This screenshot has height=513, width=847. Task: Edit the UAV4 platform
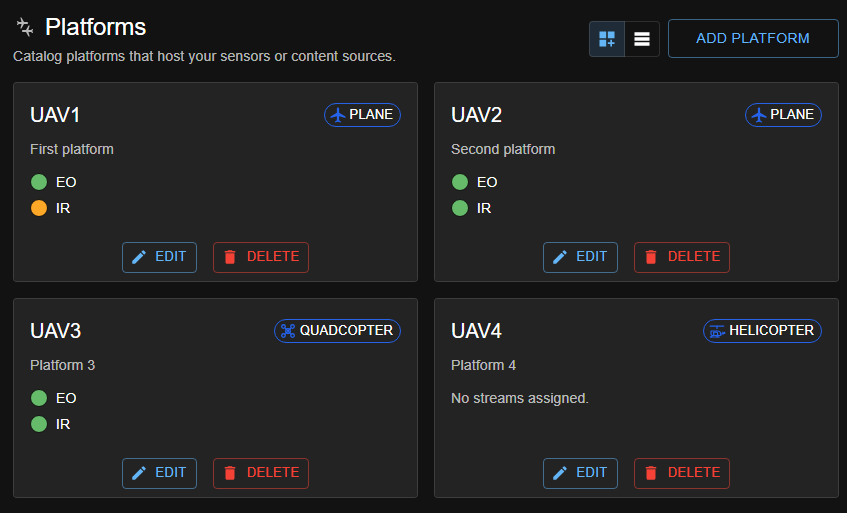(580, 473)
